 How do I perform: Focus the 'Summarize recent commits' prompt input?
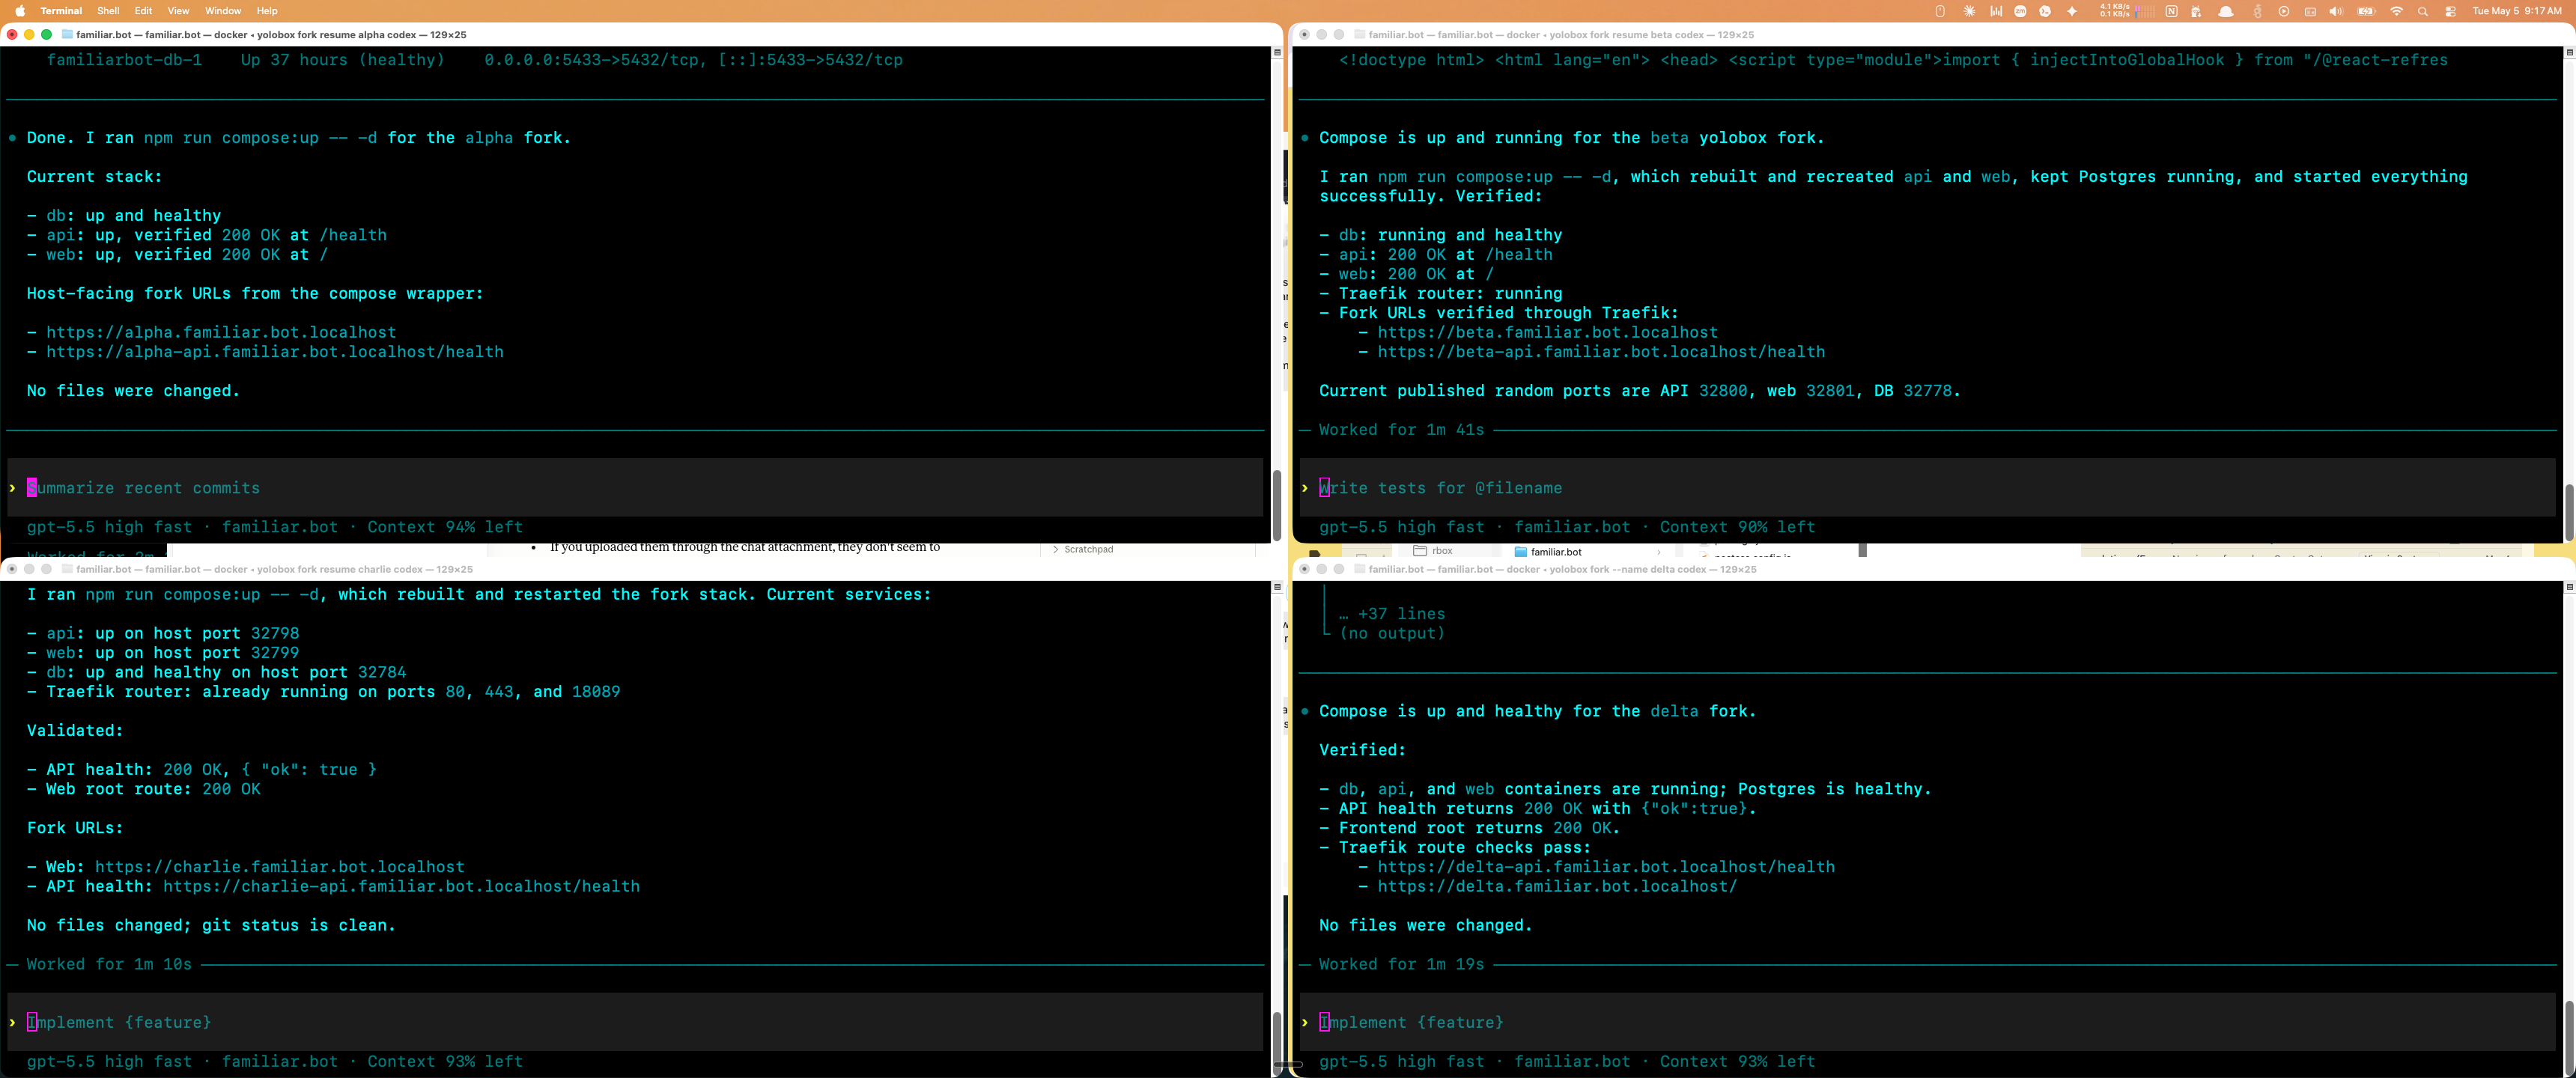tap(635, 488)
